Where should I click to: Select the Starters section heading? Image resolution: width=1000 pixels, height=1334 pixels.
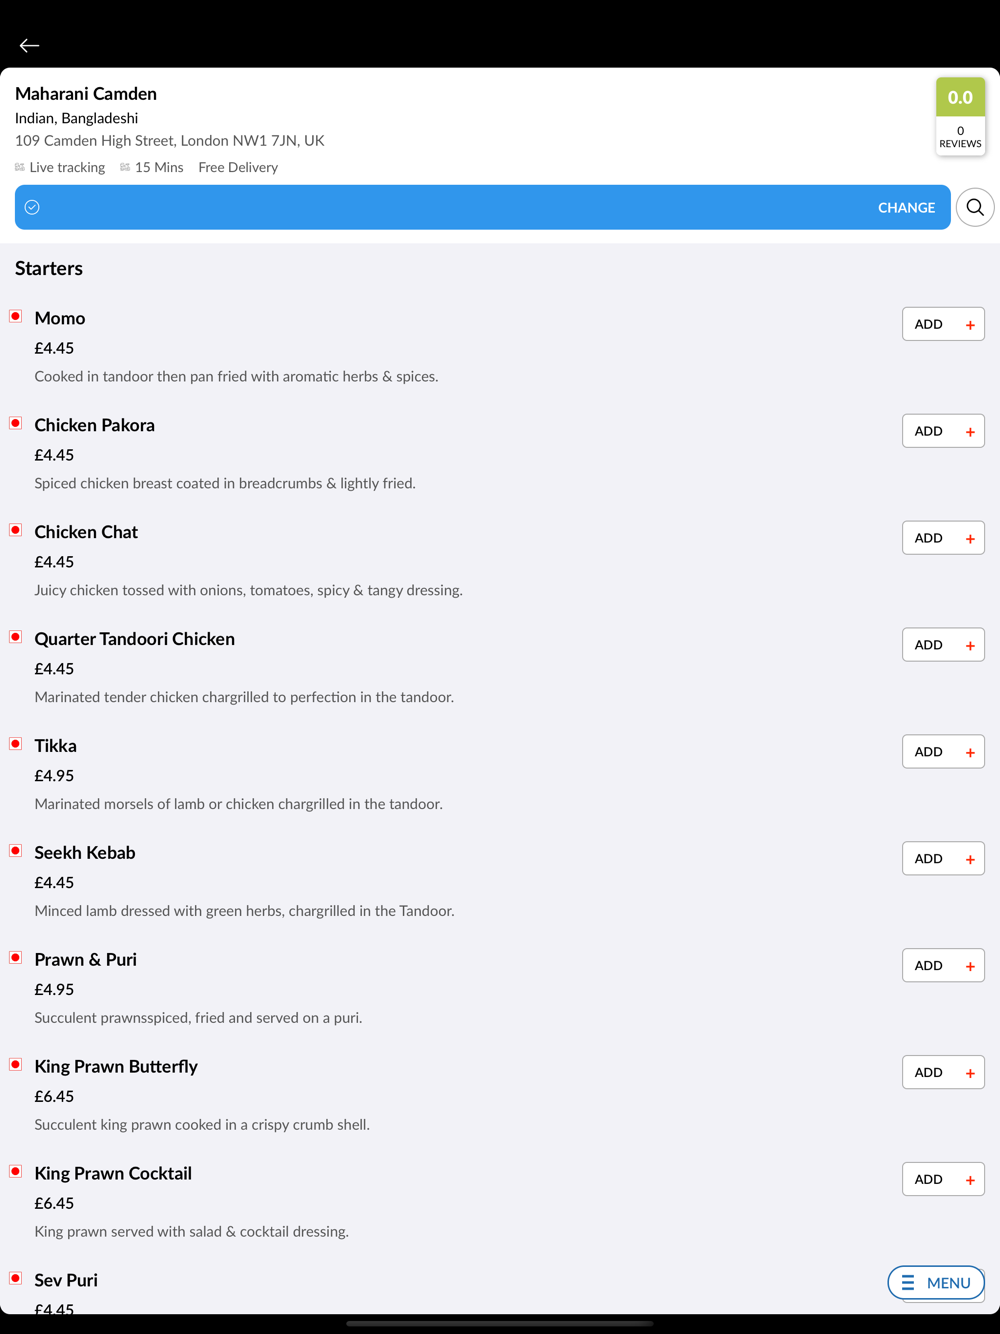(x=49, y=268)
